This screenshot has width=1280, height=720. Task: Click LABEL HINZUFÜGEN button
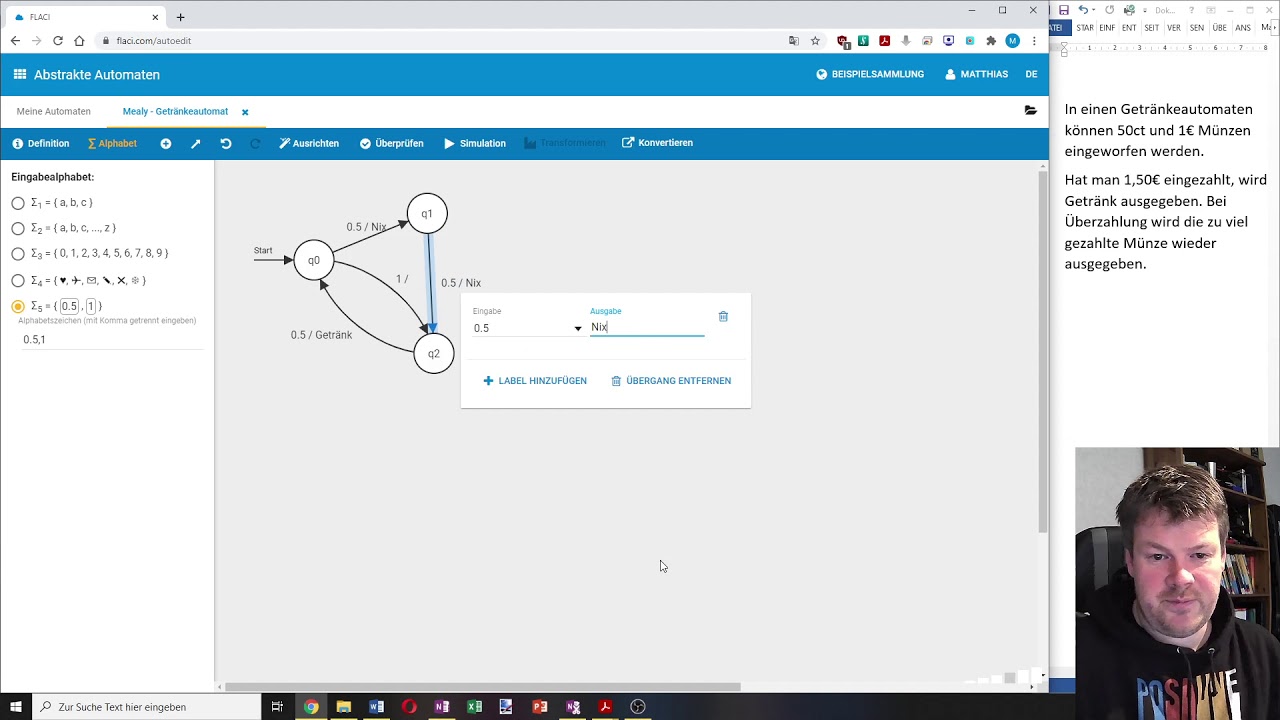click(x=535, y=381)
